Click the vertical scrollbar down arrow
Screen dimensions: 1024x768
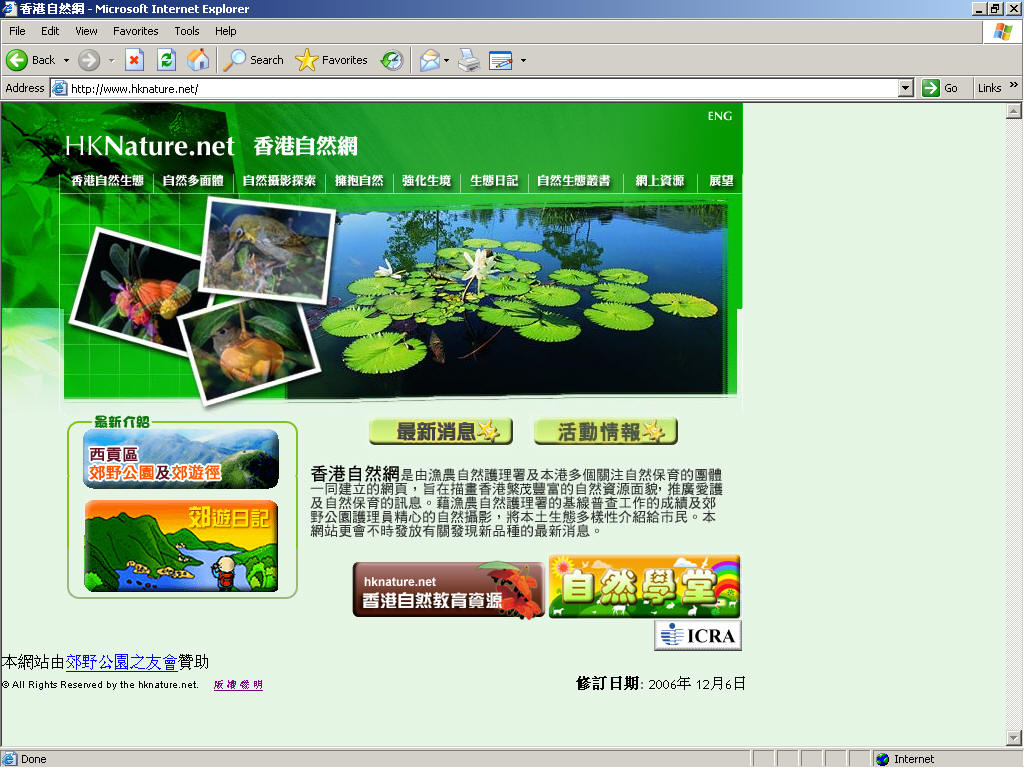coord(1015,738)
